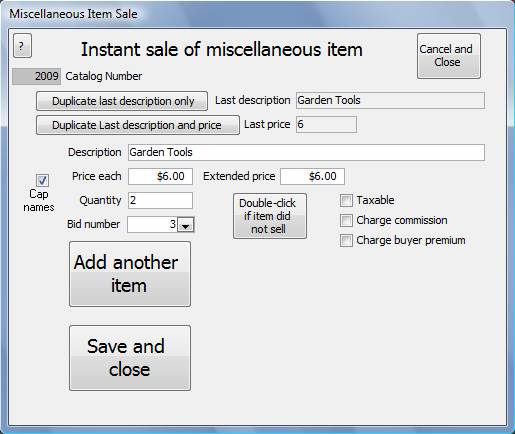Click the item did not sell button

click(270, 216)
